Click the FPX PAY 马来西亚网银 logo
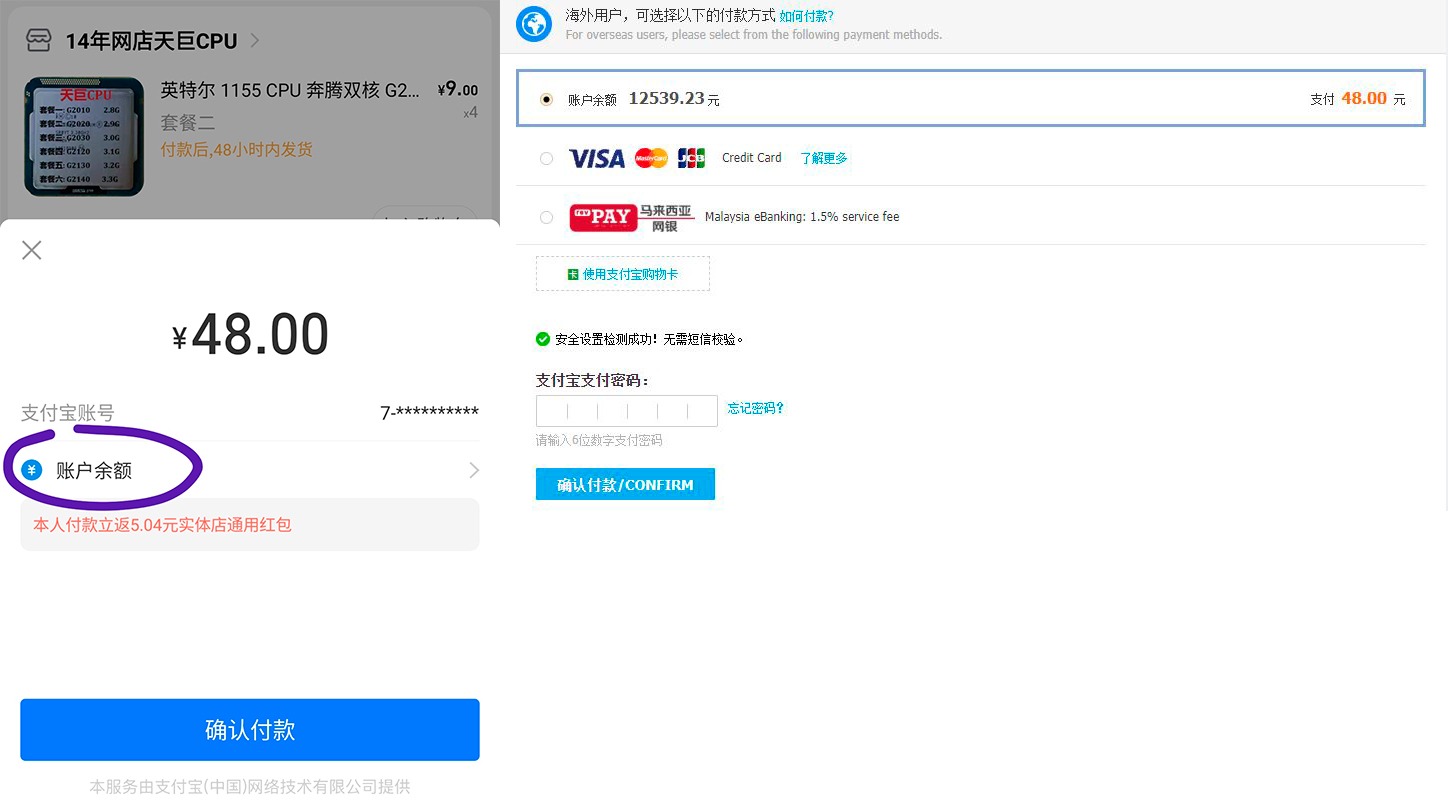 (x=632, y=218)
